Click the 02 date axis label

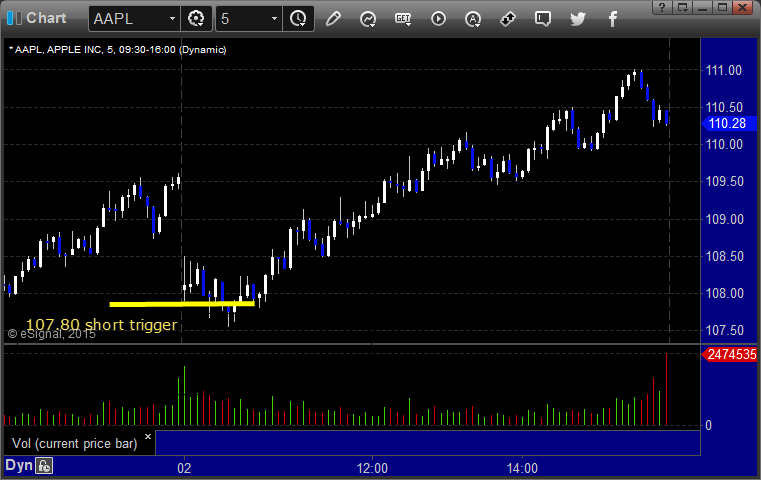(184, 468)
